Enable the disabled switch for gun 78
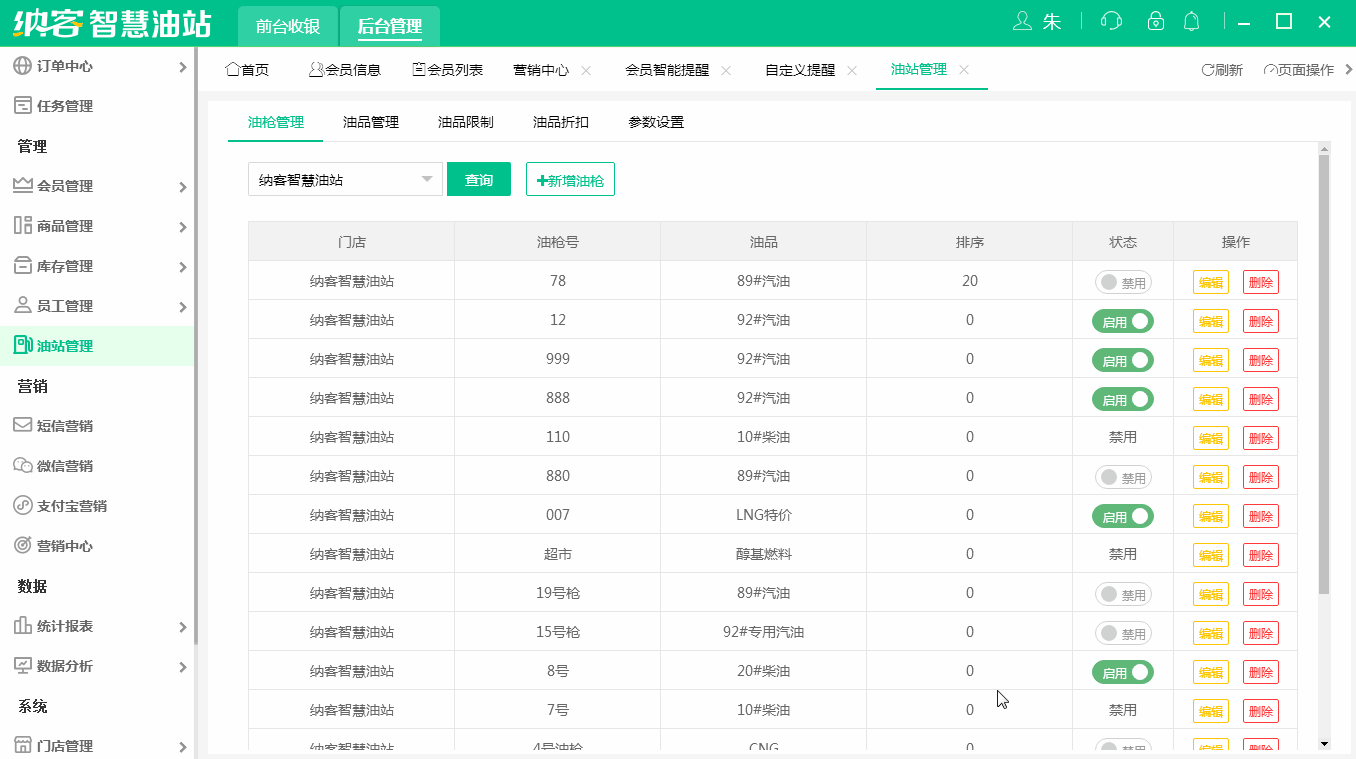The image size is (1356, 759). point(1122,281)
